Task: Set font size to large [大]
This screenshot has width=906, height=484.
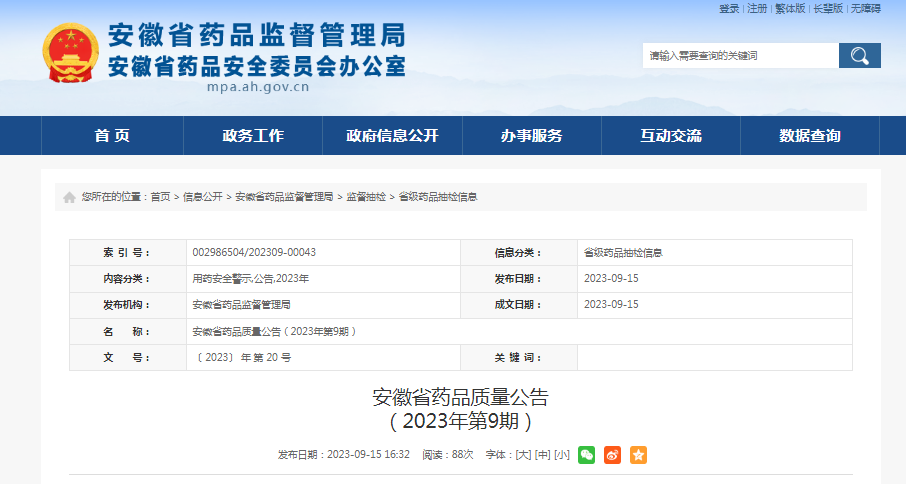Action: [522, 455]
